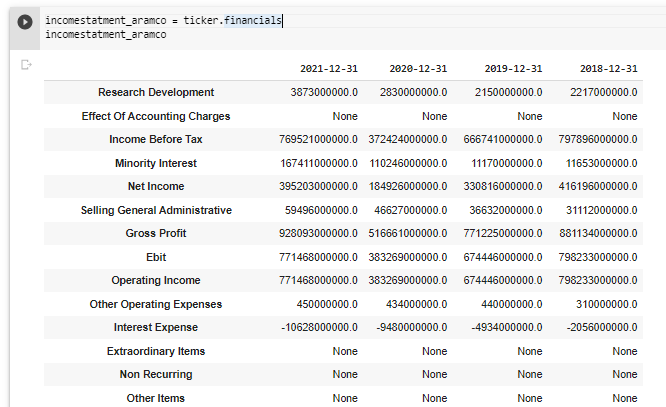
Task: Select the 2018-12-31 column header
Action: pyautogui.click(x=609, y=69)
